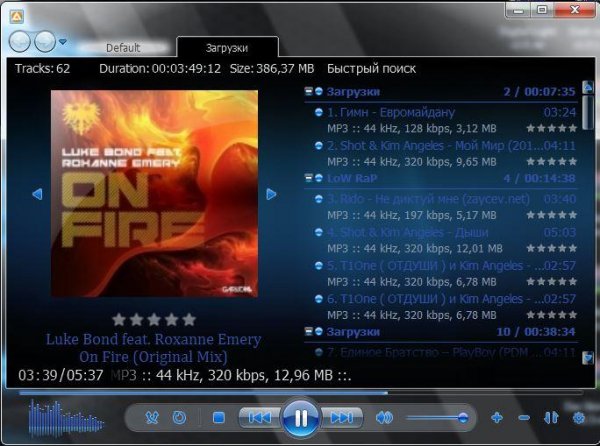Collapse the first Загрузки group 2 / 00:07:35
This screenshot has height=446, width=600.
tap(308, 91)
